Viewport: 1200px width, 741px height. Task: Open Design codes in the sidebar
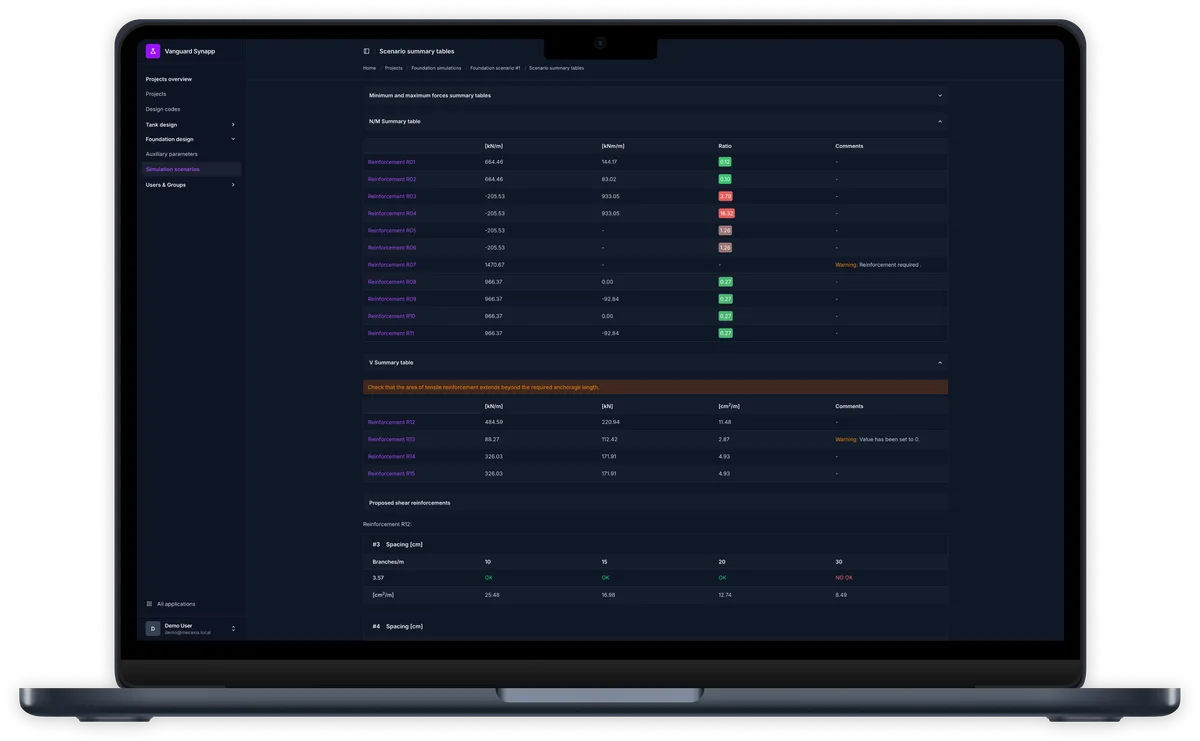(x=163, y=109)
